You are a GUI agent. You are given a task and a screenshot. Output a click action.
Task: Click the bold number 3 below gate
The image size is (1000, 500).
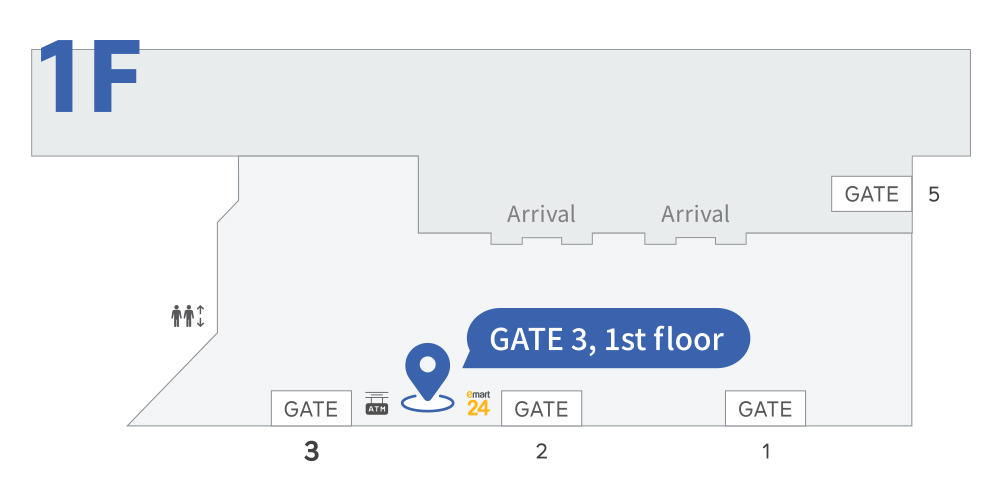coord(311,452)
